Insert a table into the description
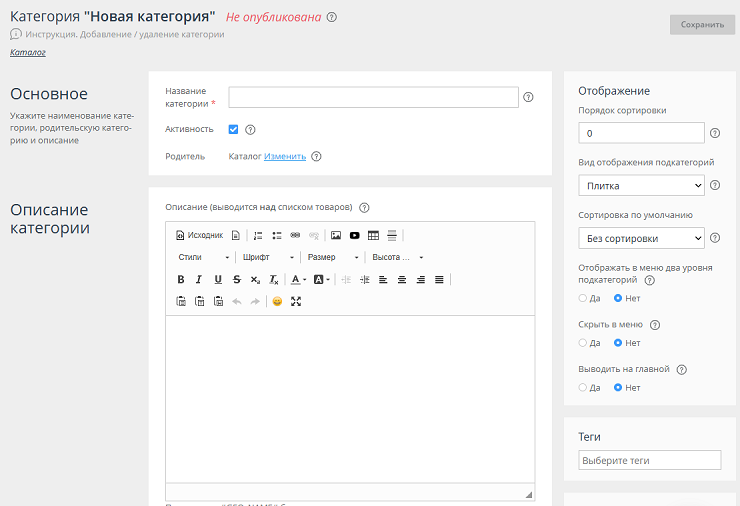Screen dimensions: 740x506 pyautogui.click(x=373, y=236)
